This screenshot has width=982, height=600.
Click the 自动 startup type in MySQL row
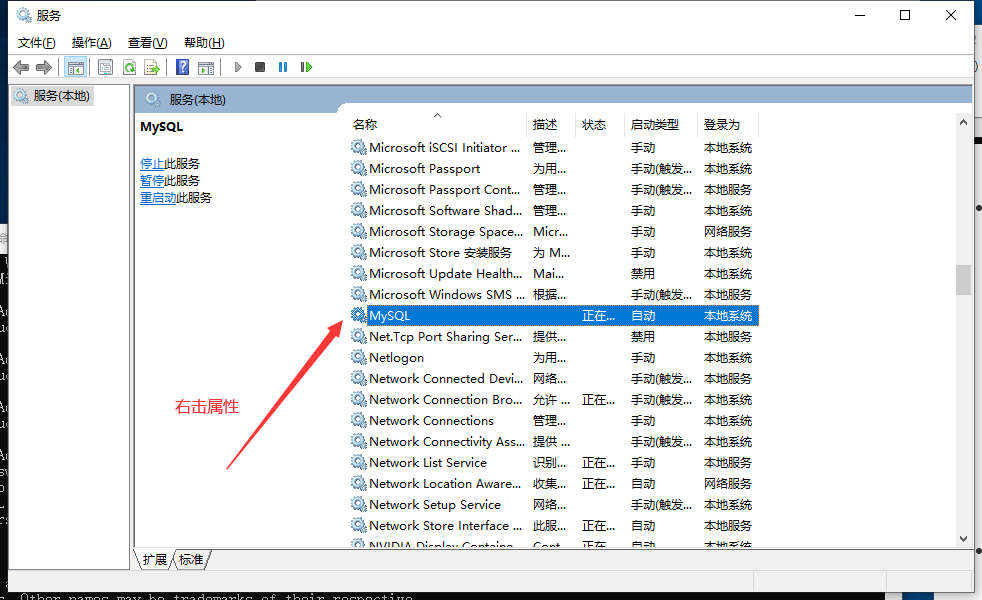[x=643, y=316]
